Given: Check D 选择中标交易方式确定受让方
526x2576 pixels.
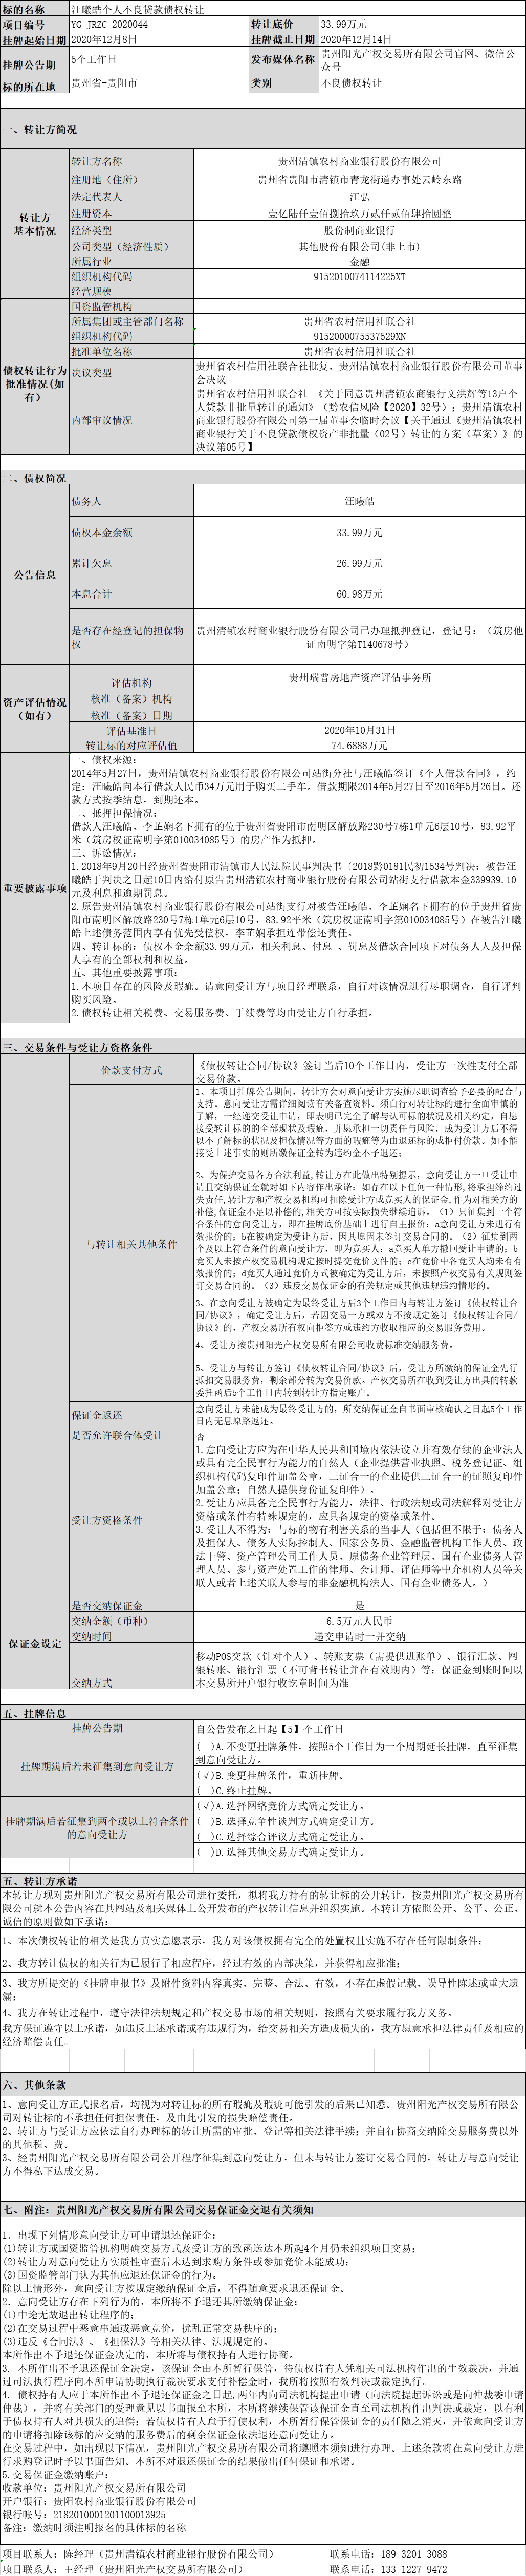Looking at the screenshot, I should (204, 1852).
